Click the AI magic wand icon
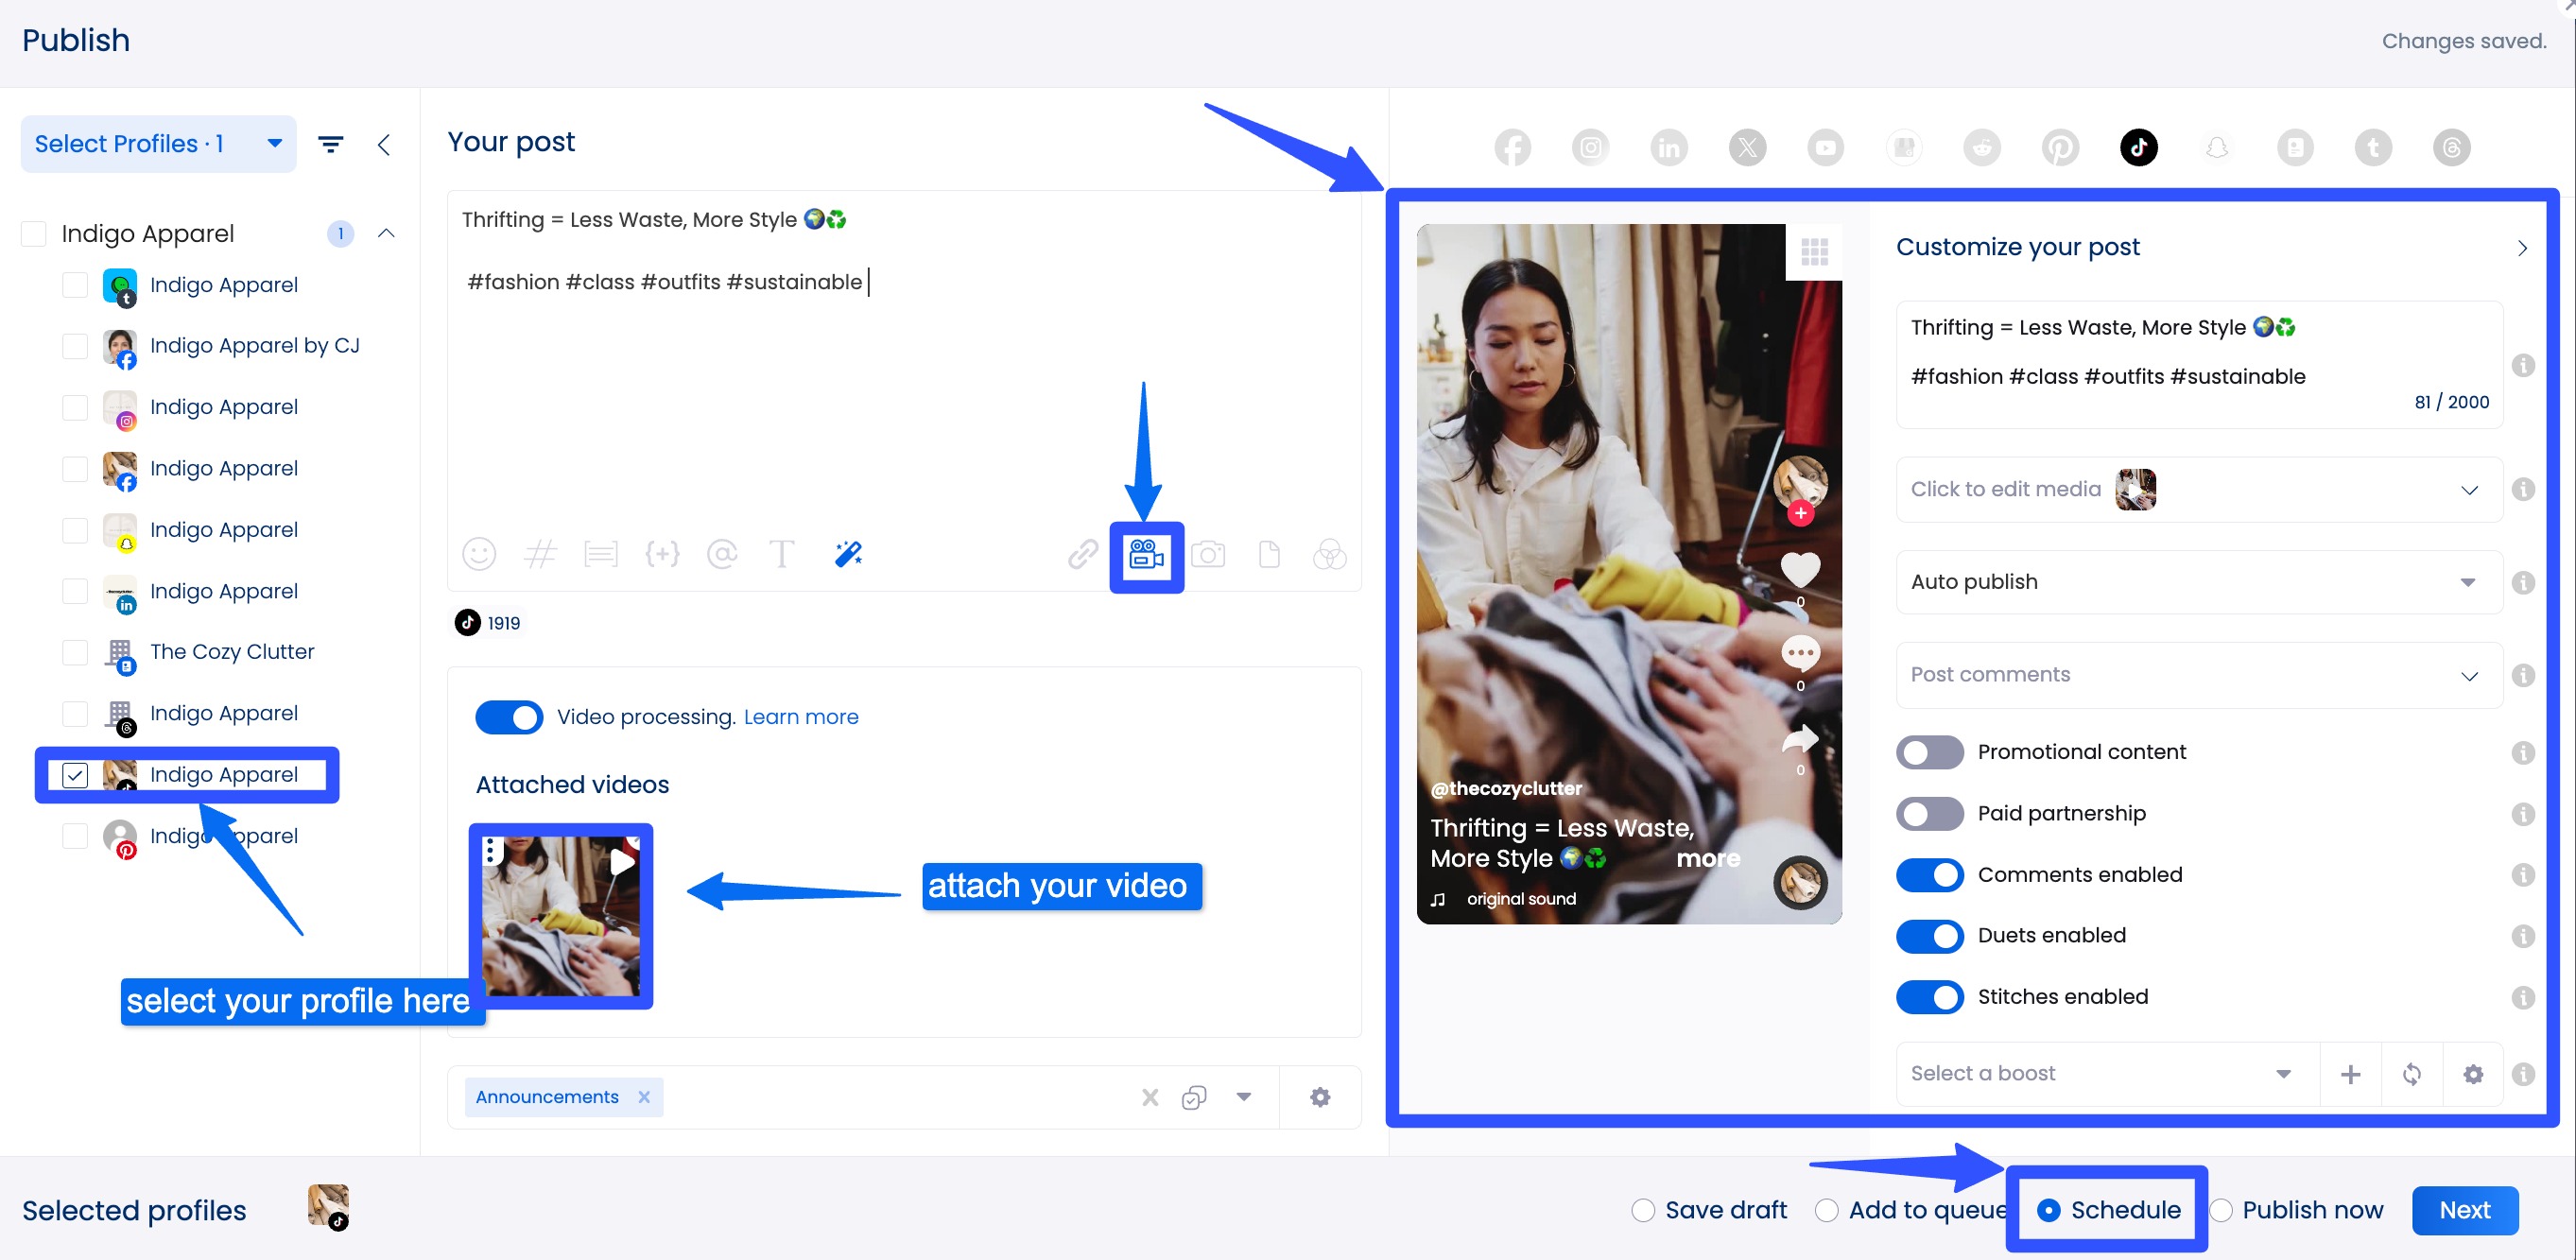This screenshot has width=2576, height=1260. coord(848,554)
